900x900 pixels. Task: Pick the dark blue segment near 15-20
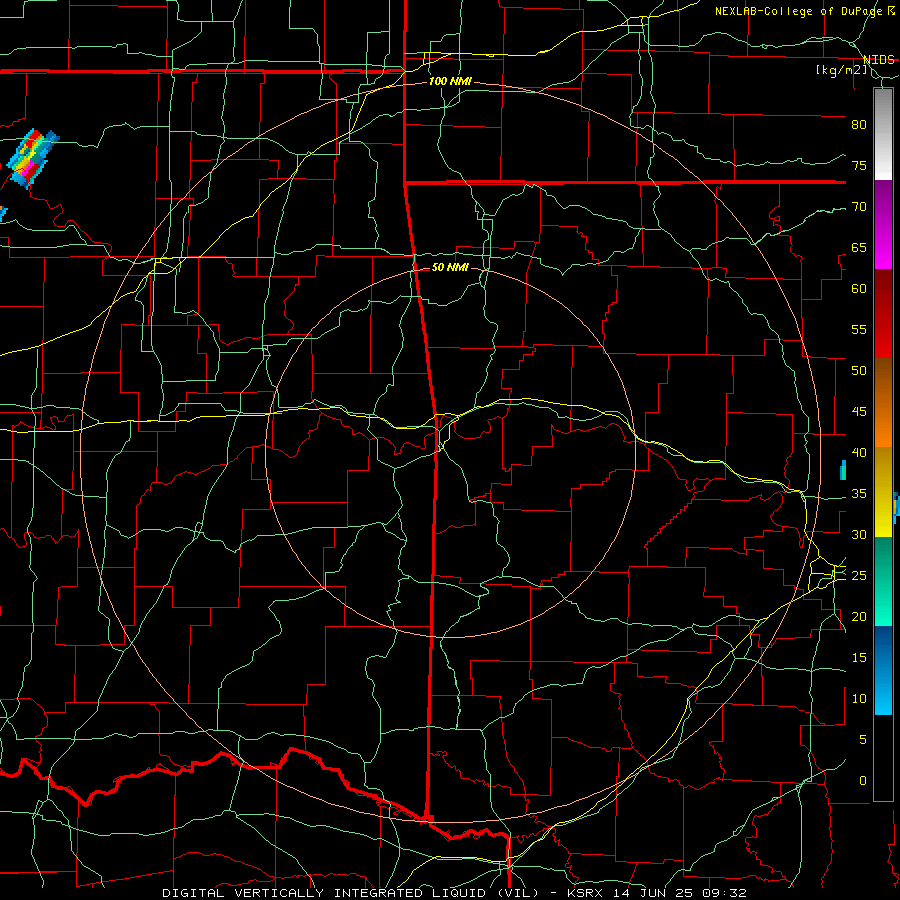883,647
